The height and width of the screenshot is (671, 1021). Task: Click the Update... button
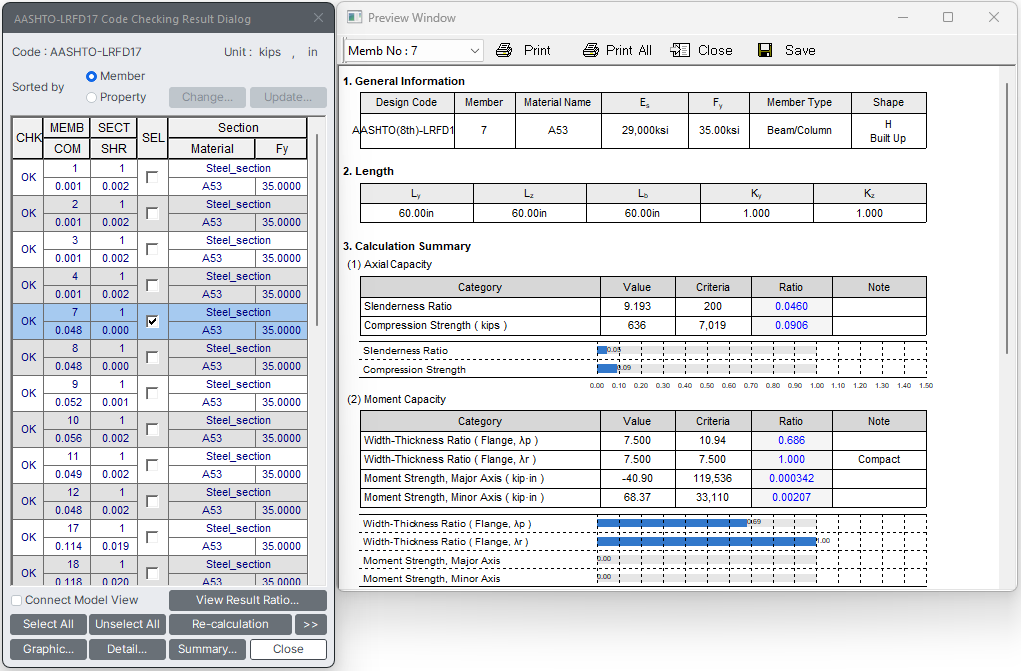[288, 97]
